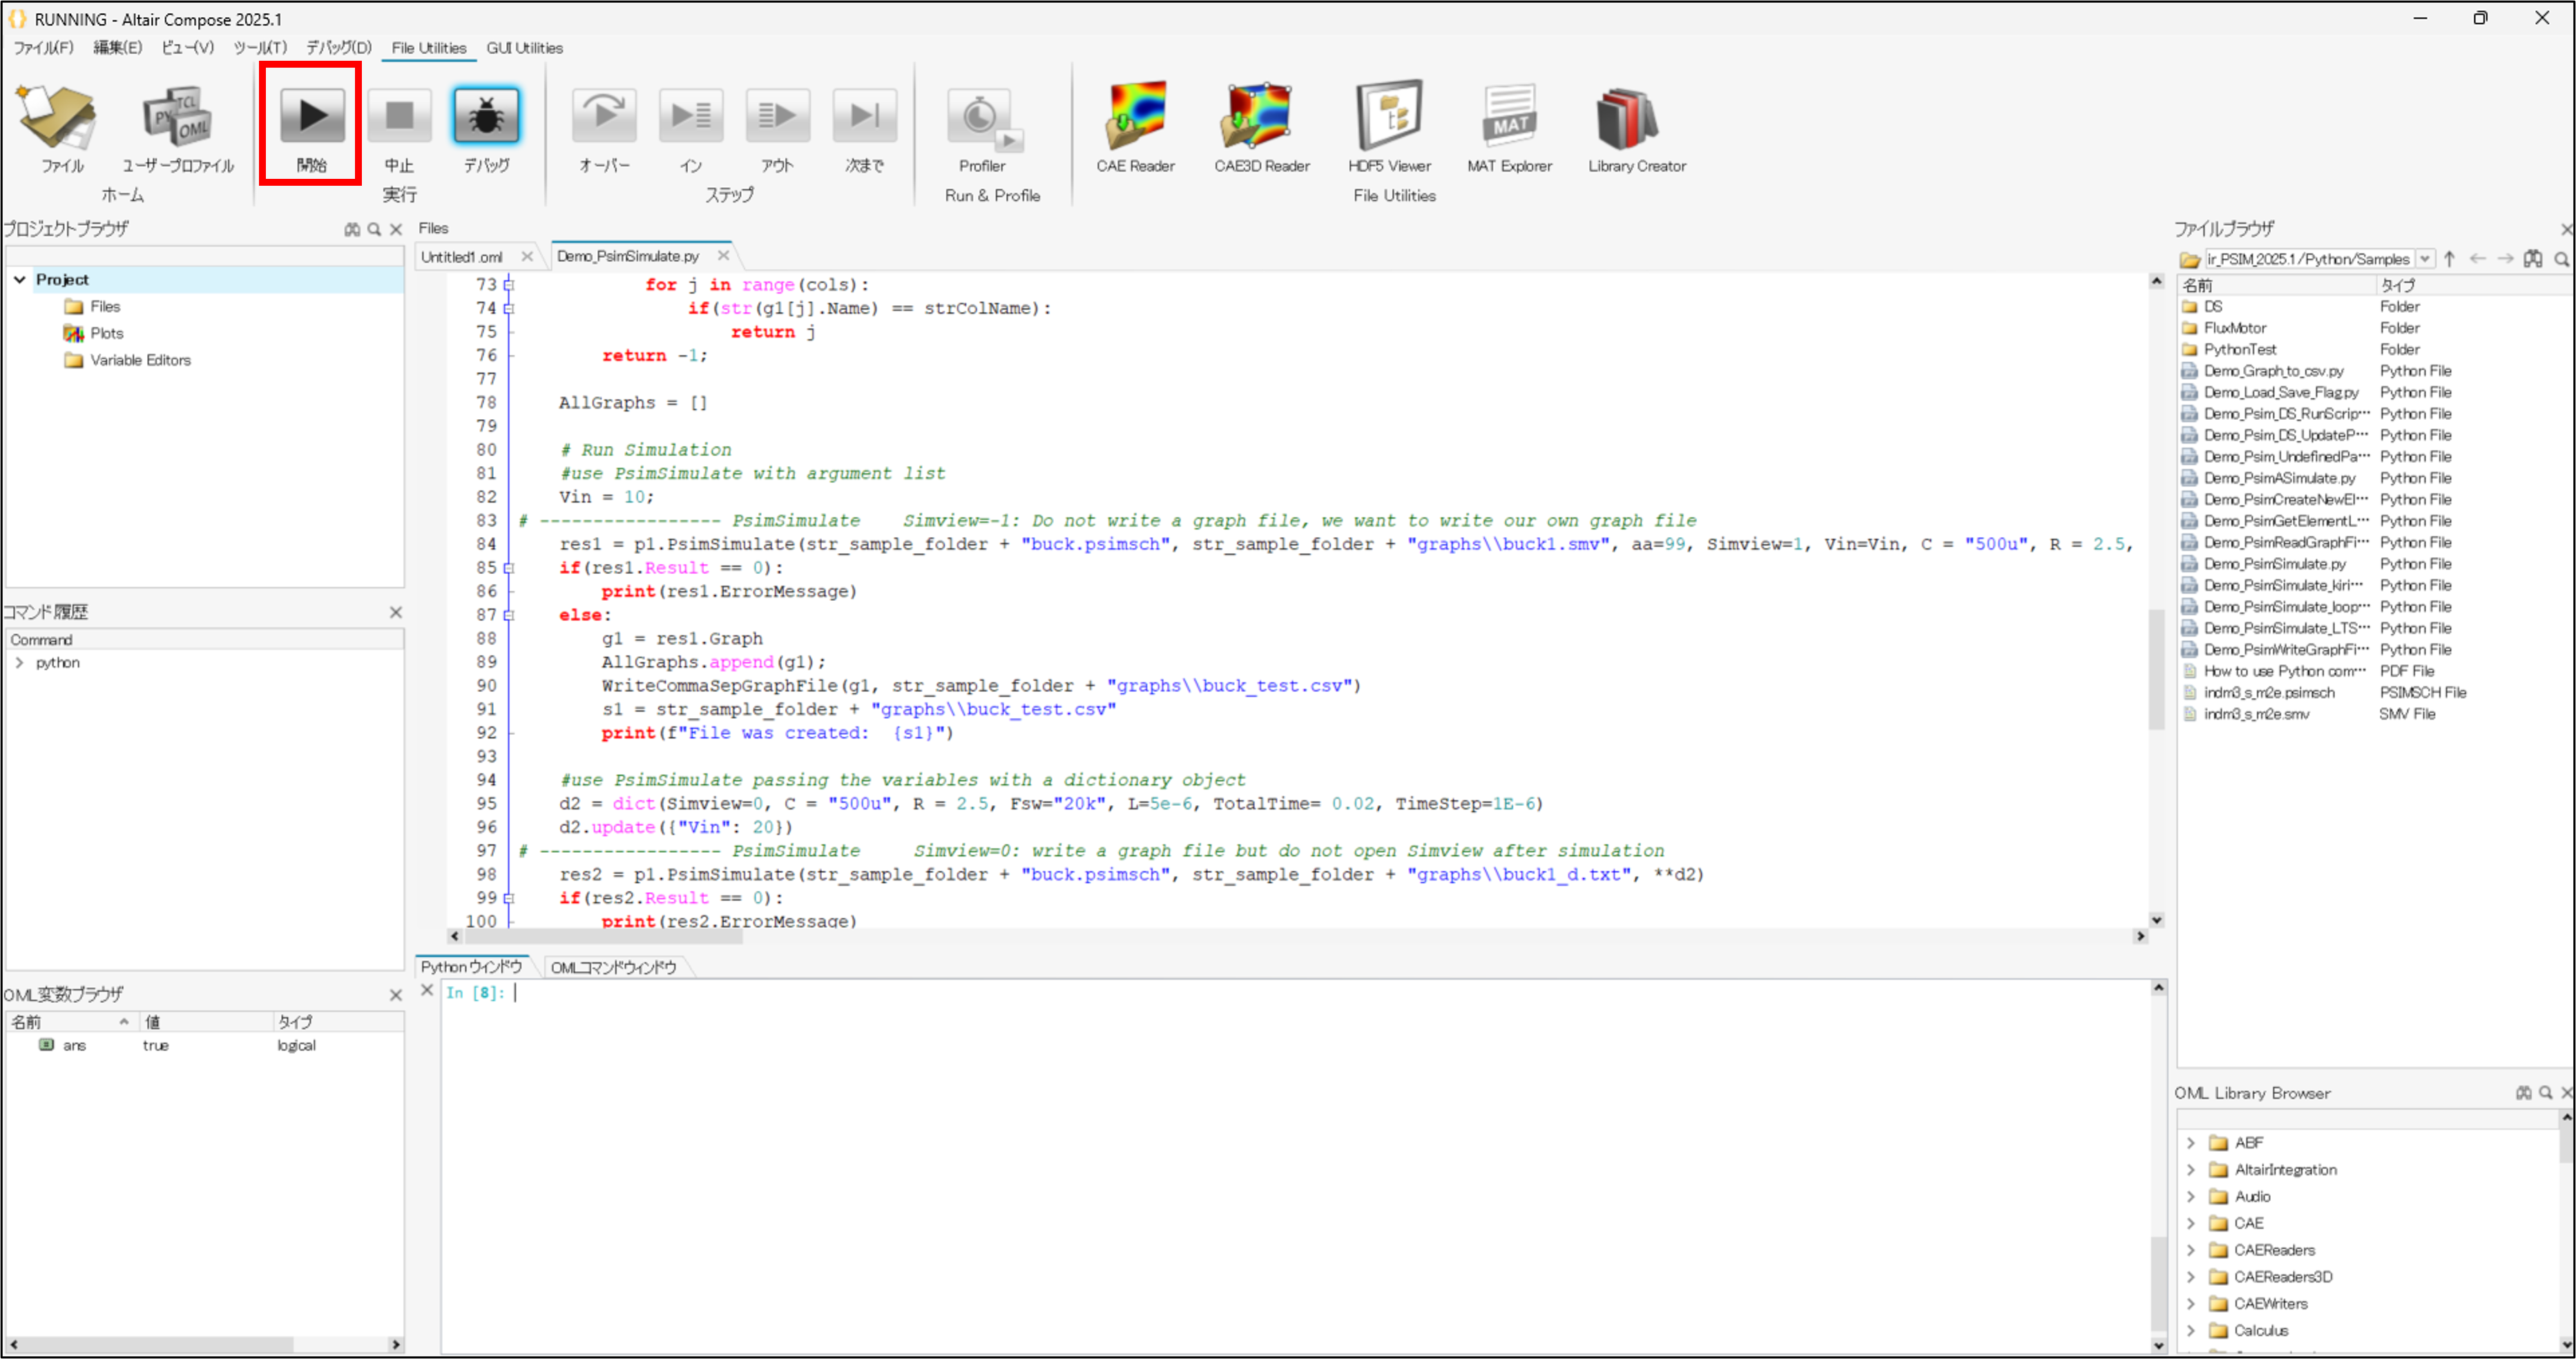Expand the AltairIntegration library folder
The height and width of the screenshot is (1359, 2576).
(x=2191, y=1170)
